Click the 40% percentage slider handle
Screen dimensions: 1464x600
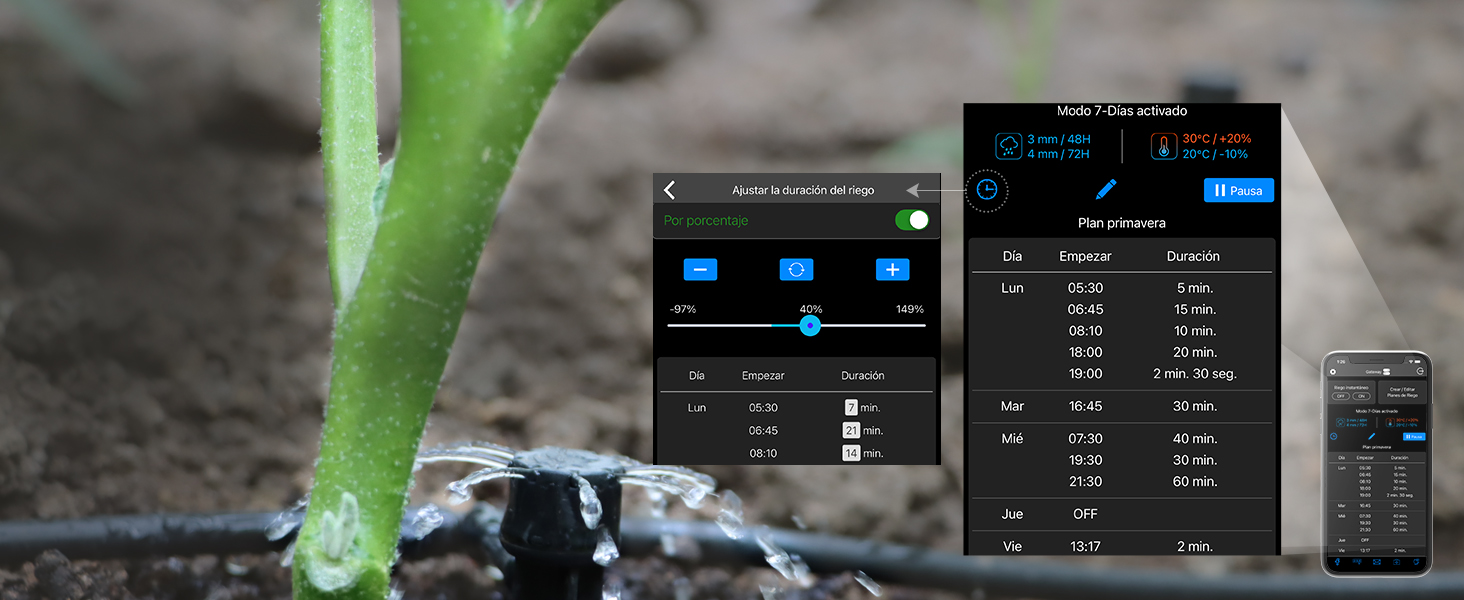810,326
